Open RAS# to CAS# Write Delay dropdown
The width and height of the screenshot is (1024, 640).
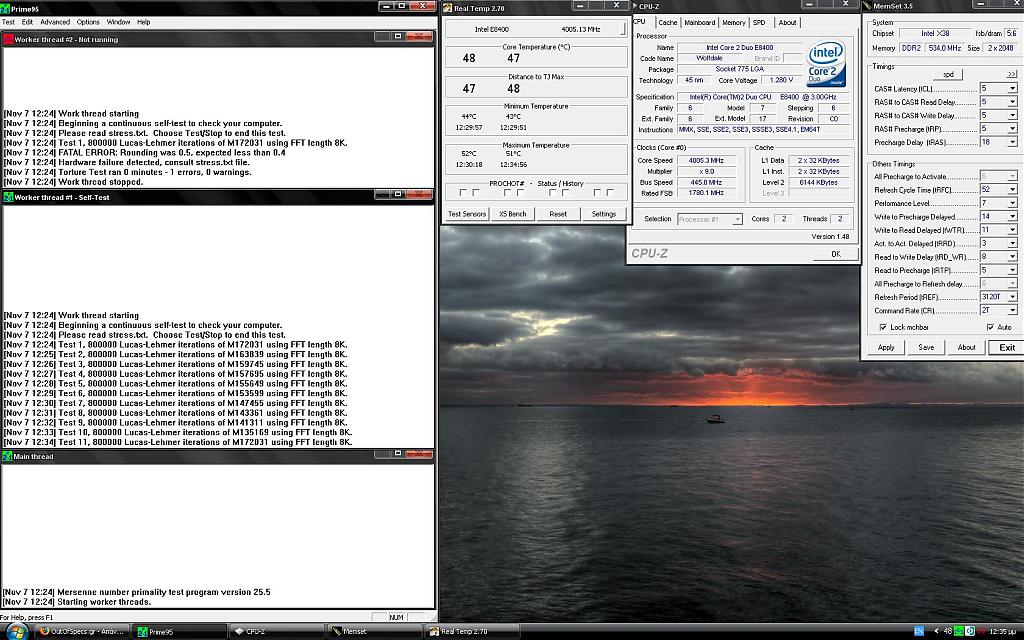(x=1012, y=116)
